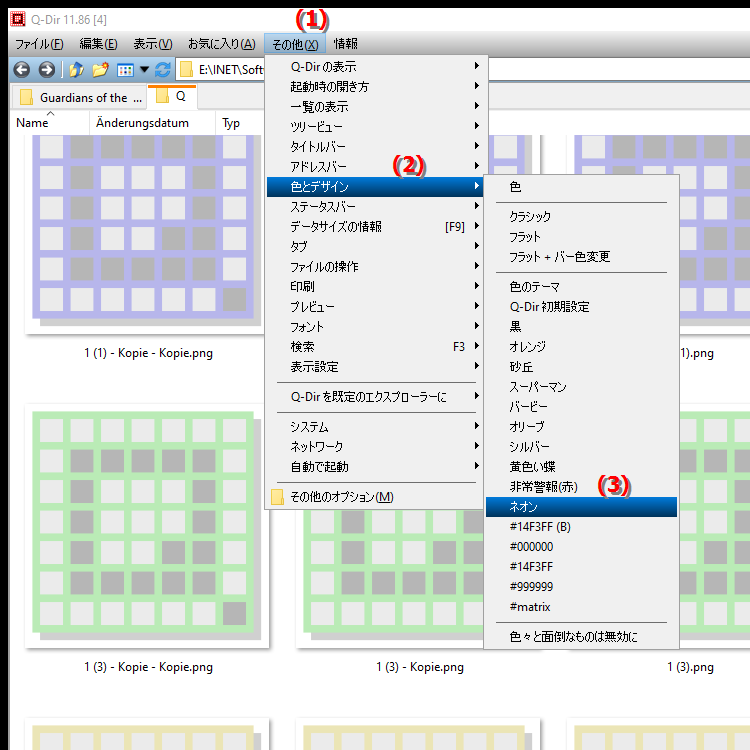This screenshot has width=750, height=750.
Task: Open the 編集(E) menu
Action: coord(99,44)
